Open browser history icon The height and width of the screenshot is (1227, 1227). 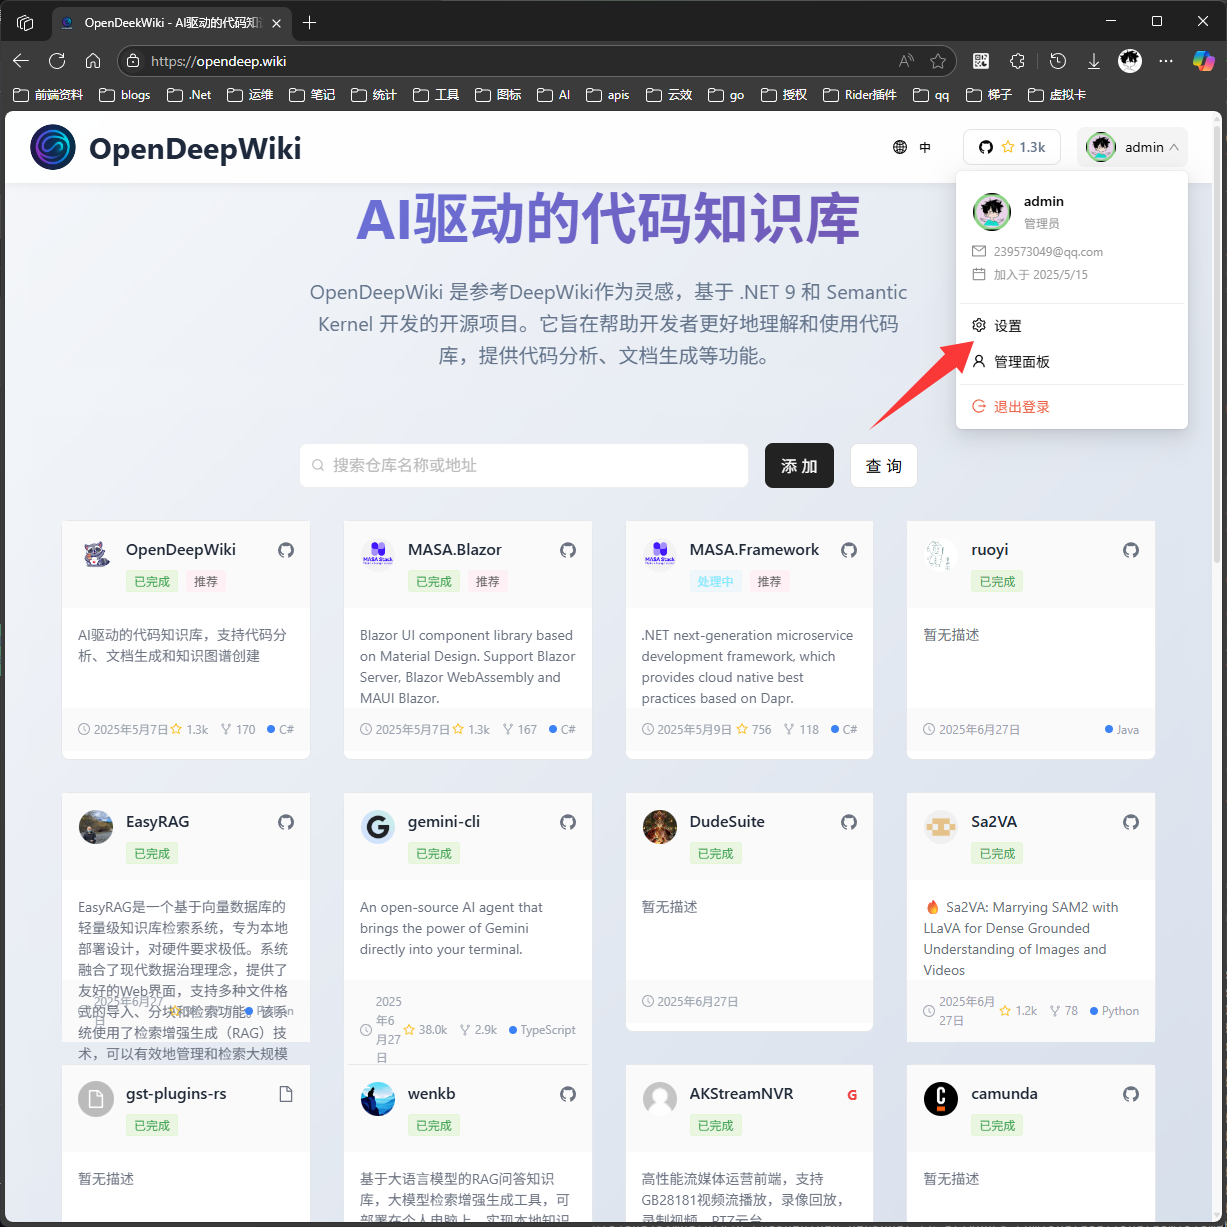(1058, 61)
